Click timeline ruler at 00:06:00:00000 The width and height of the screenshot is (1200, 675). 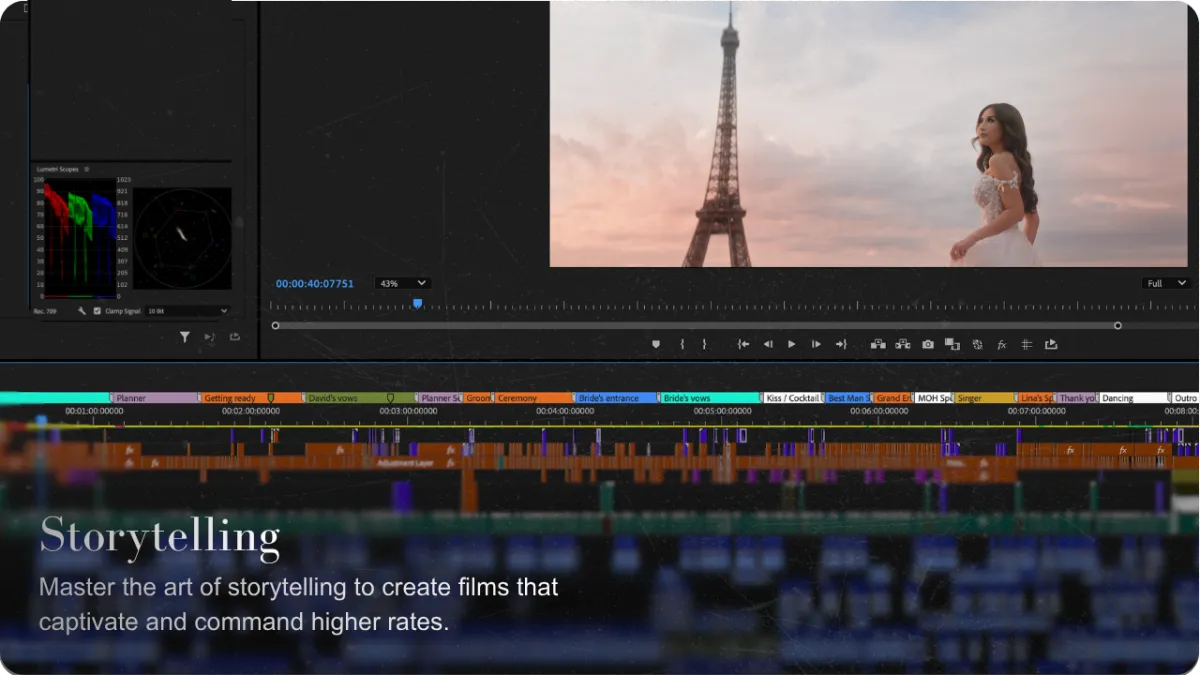(x=879, y=411)
